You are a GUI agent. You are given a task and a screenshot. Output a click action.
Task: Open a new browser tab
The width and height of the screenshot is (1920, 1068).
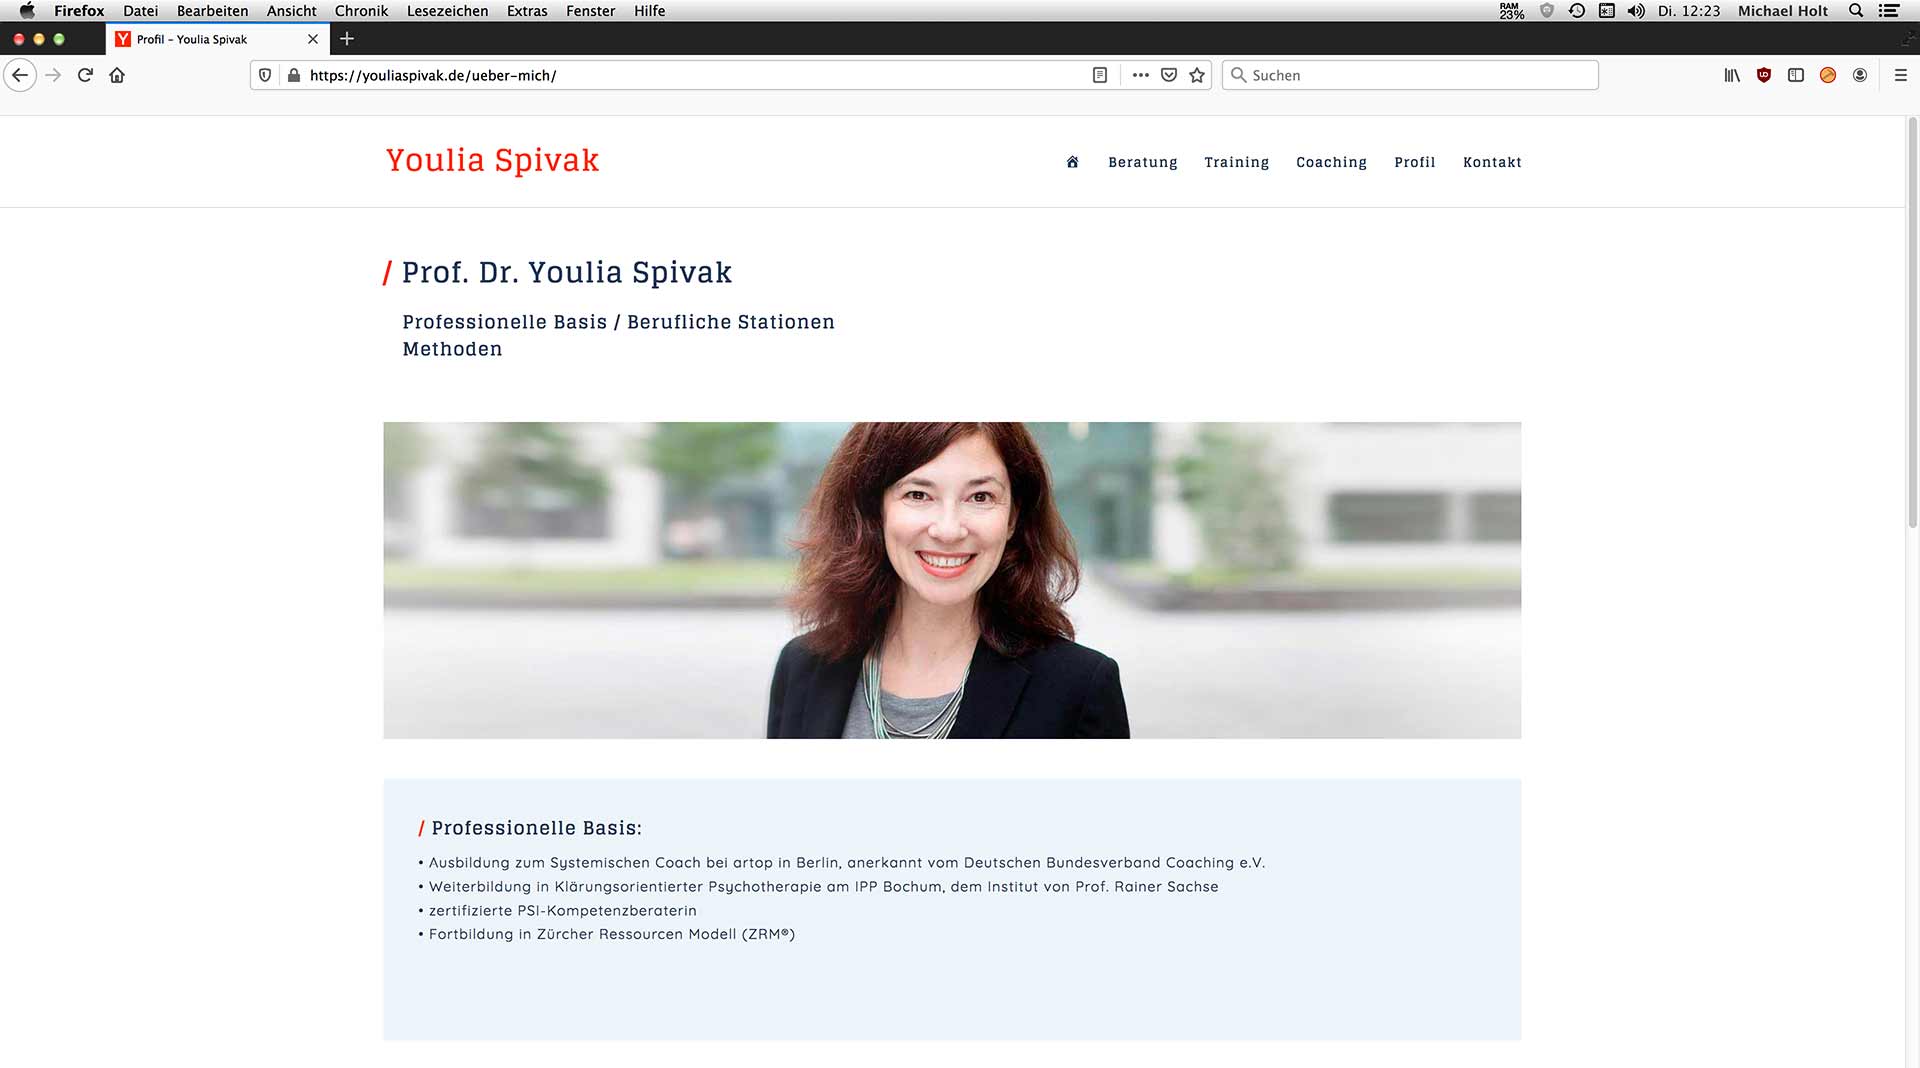pos(347,39)
